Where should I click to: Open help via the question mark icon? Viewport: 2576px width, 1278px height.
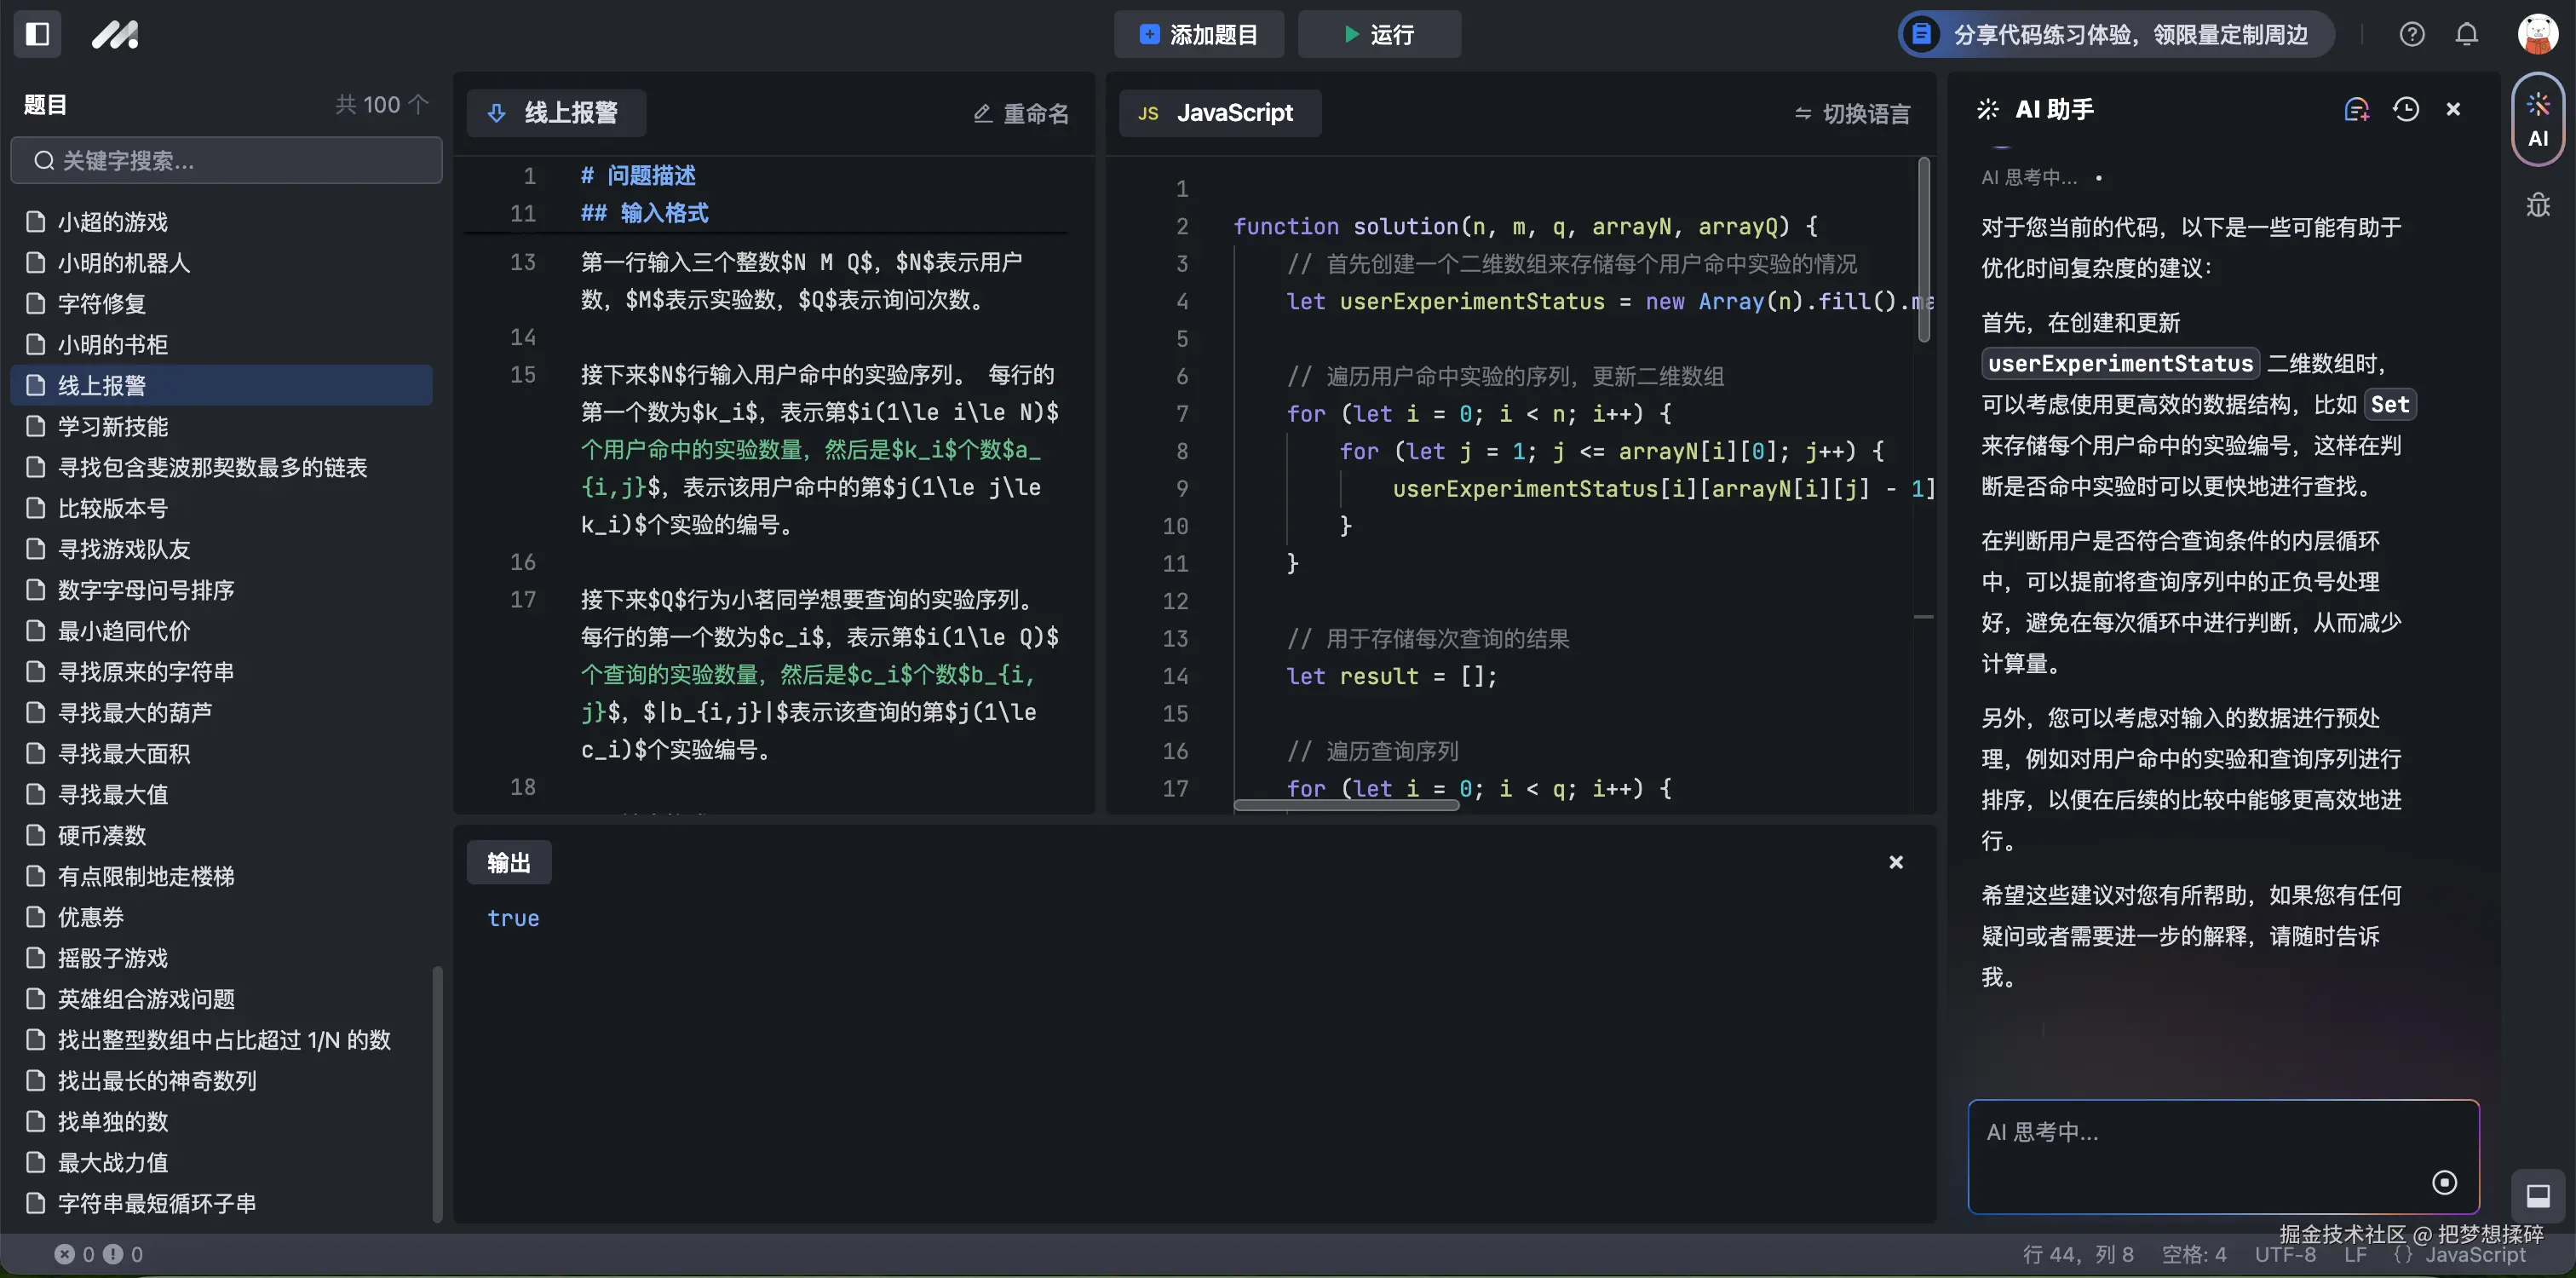click(x=2412, y=33)
